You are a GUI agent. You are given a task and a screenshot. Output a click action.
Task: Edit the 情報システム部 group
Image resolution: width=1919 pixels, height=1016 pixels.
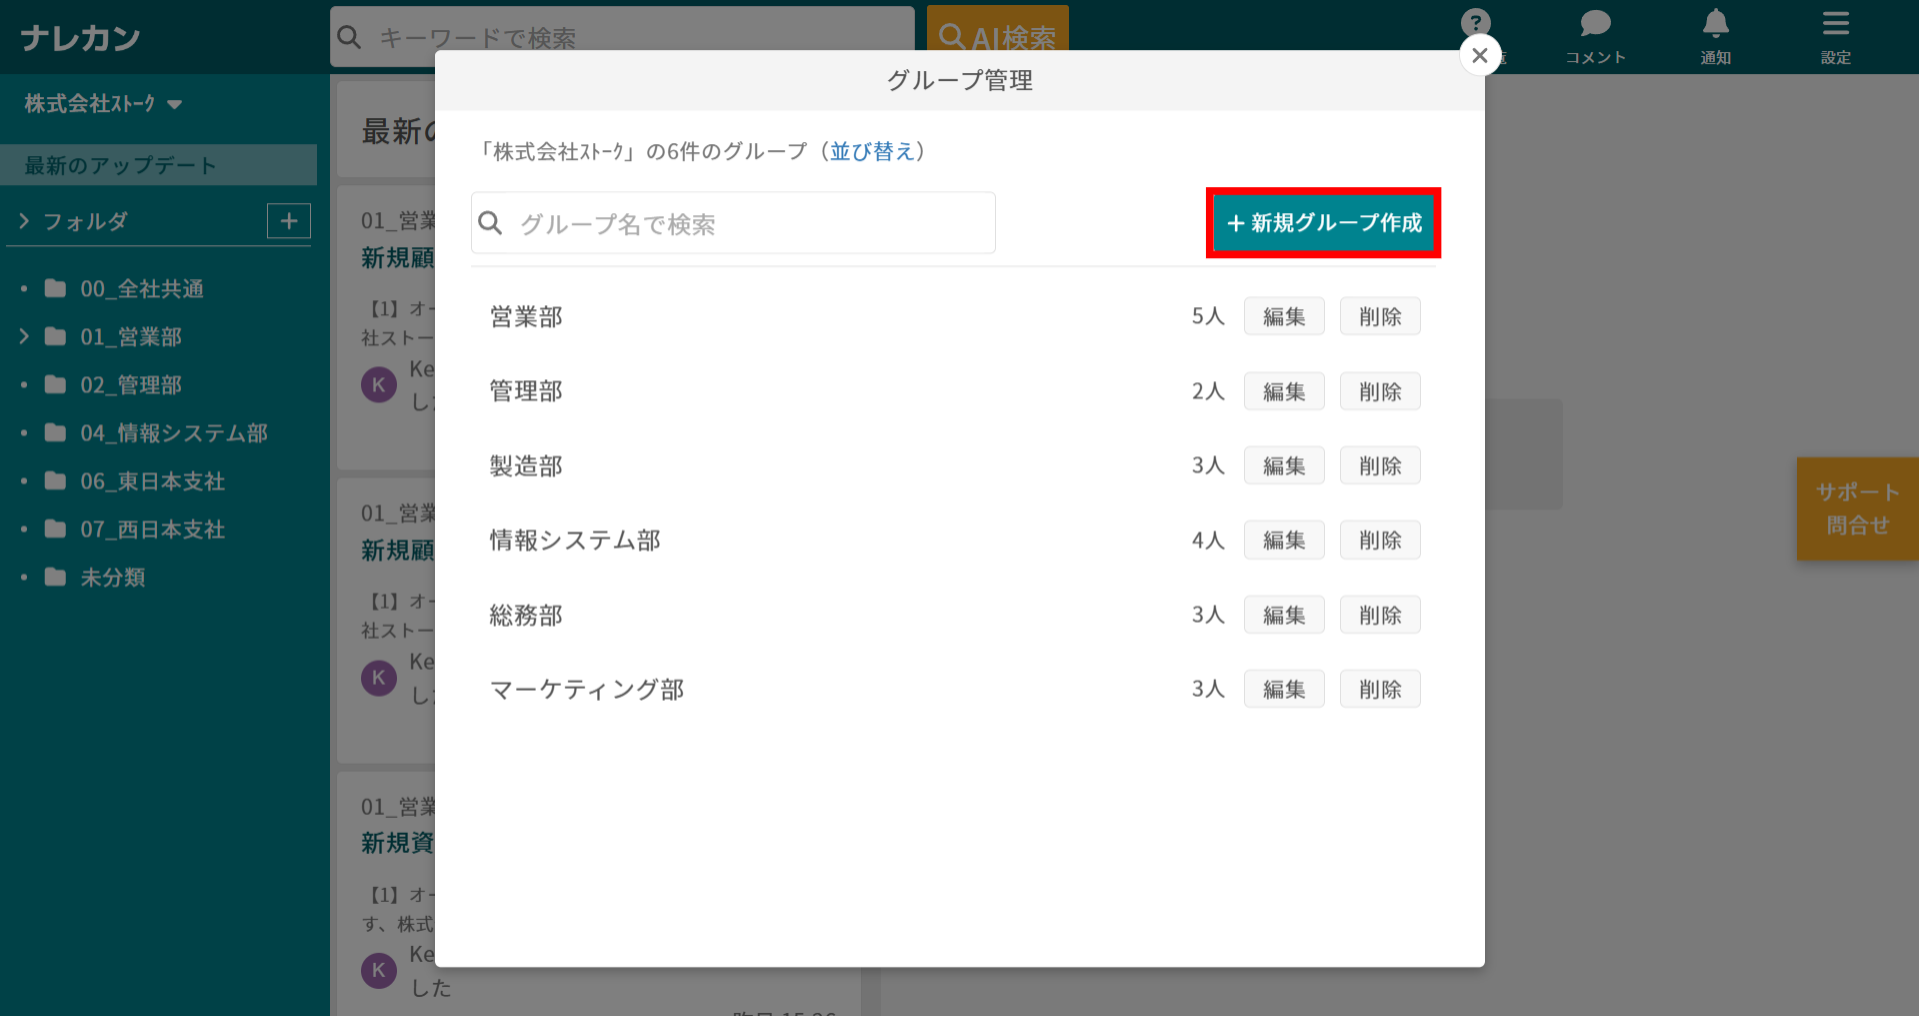pyautogui.click(x=1284, y=540)
